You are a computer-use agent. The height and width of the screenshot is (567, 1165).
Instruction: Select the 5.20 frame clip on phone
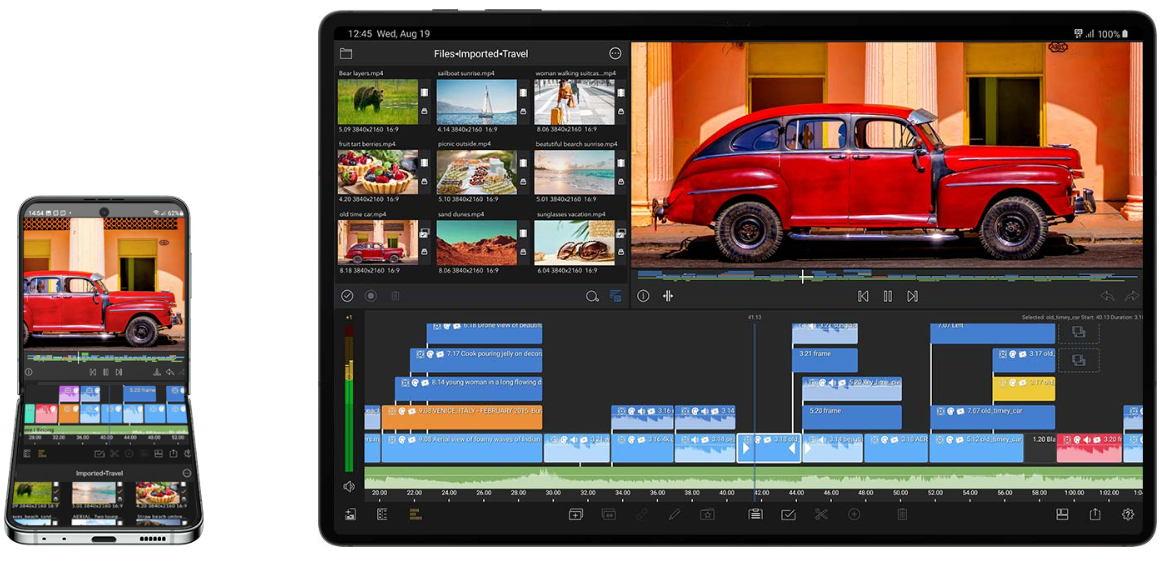[x=140, y=393]
